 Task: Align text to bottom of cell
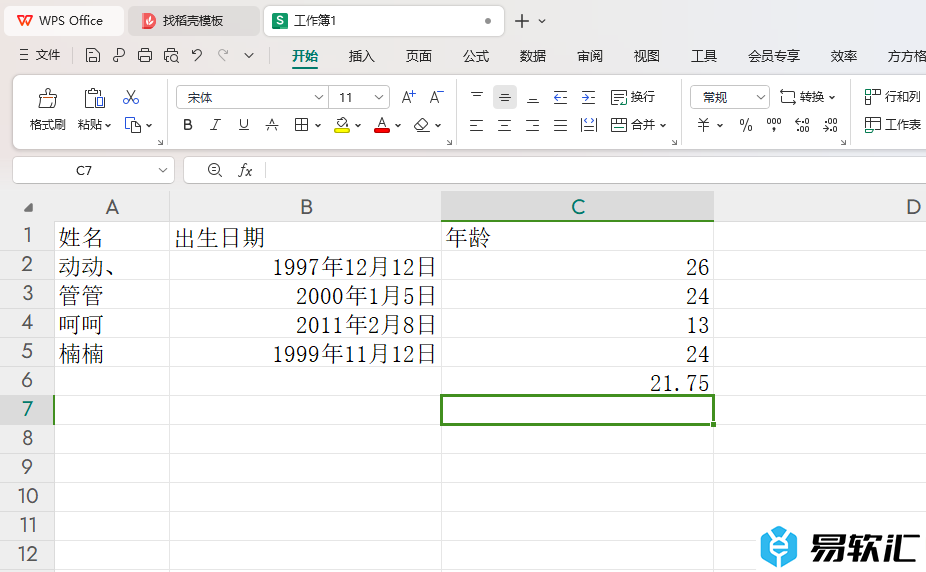[533, 97]
